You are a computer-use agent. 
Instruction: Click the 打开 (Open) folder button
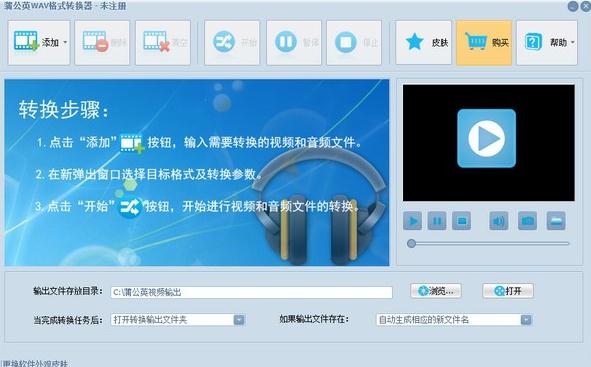[x=508, y=291]
